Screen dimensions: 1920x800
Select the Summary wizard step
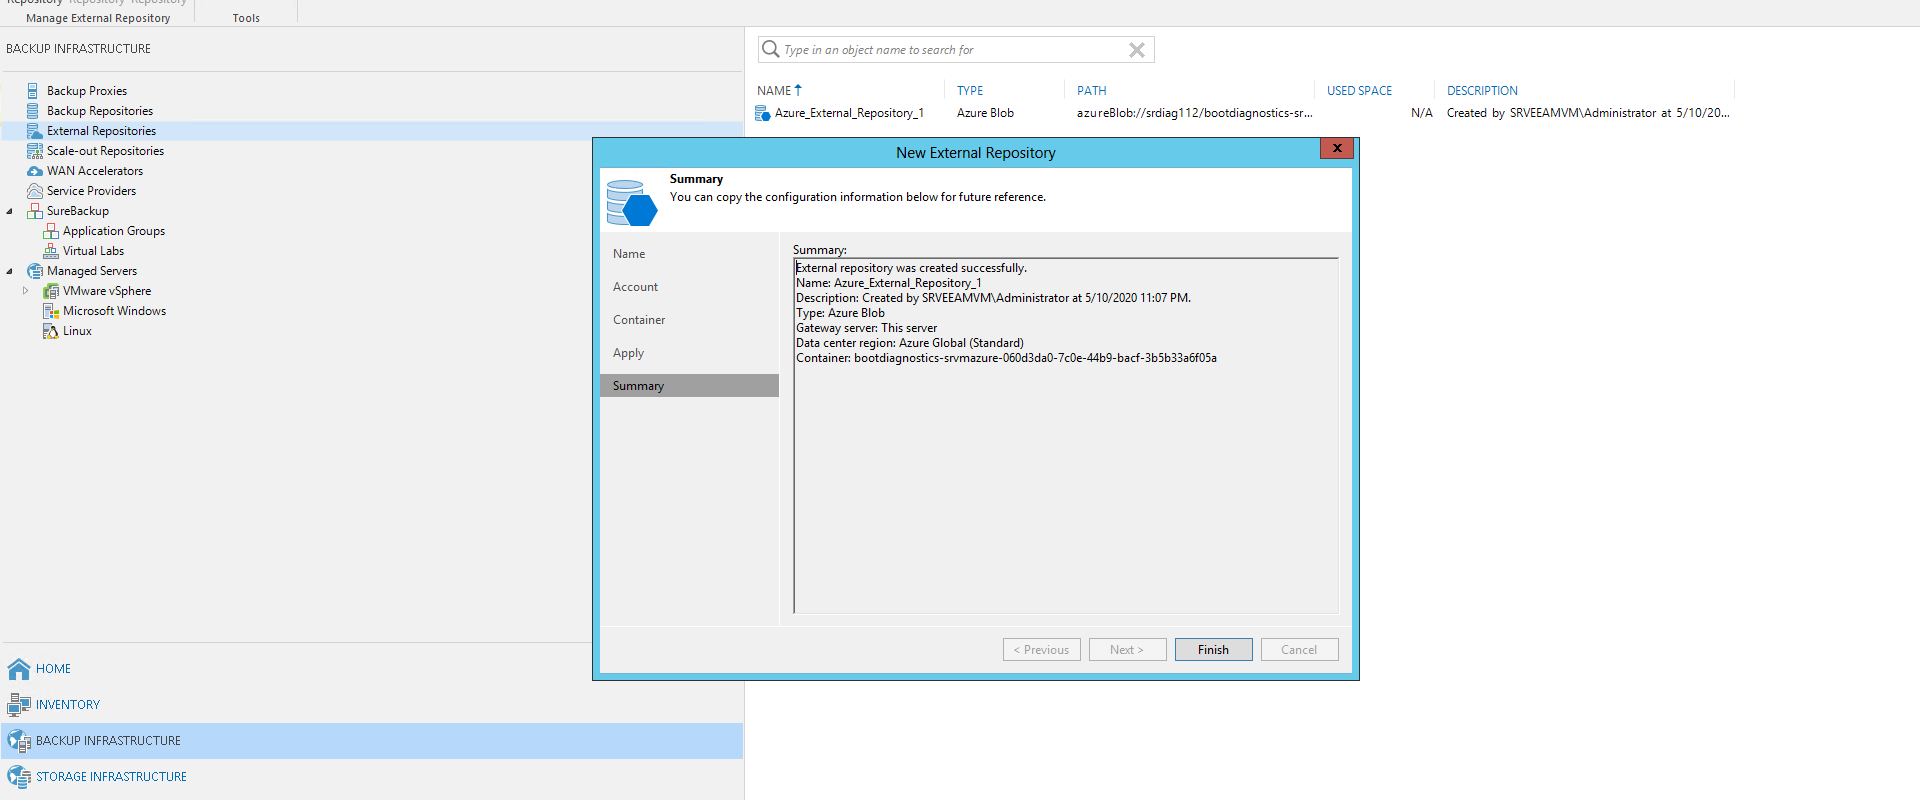tap(689, 386)
